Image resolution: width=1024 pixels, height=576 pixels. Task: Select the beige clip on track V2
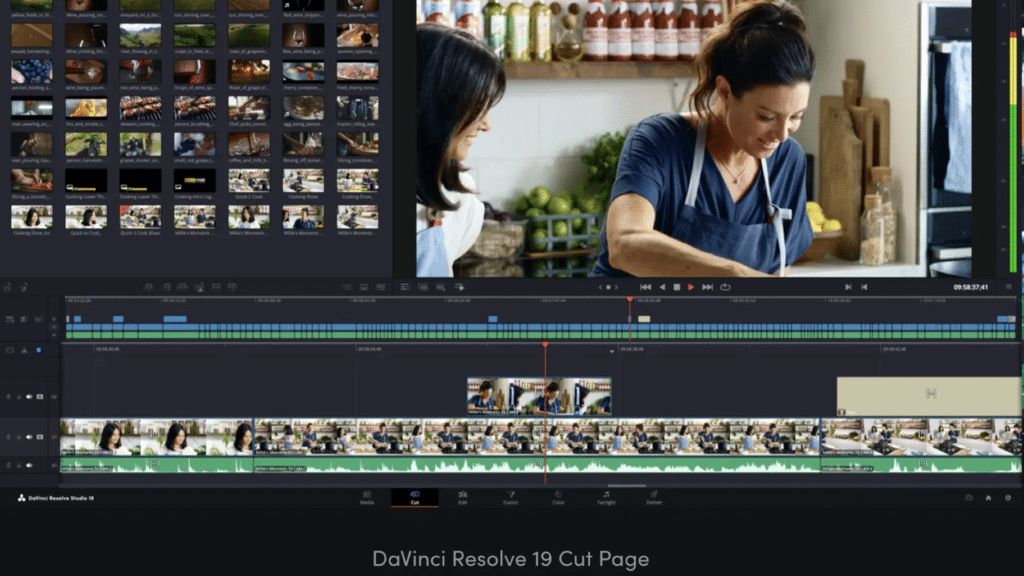click(928, 394)
